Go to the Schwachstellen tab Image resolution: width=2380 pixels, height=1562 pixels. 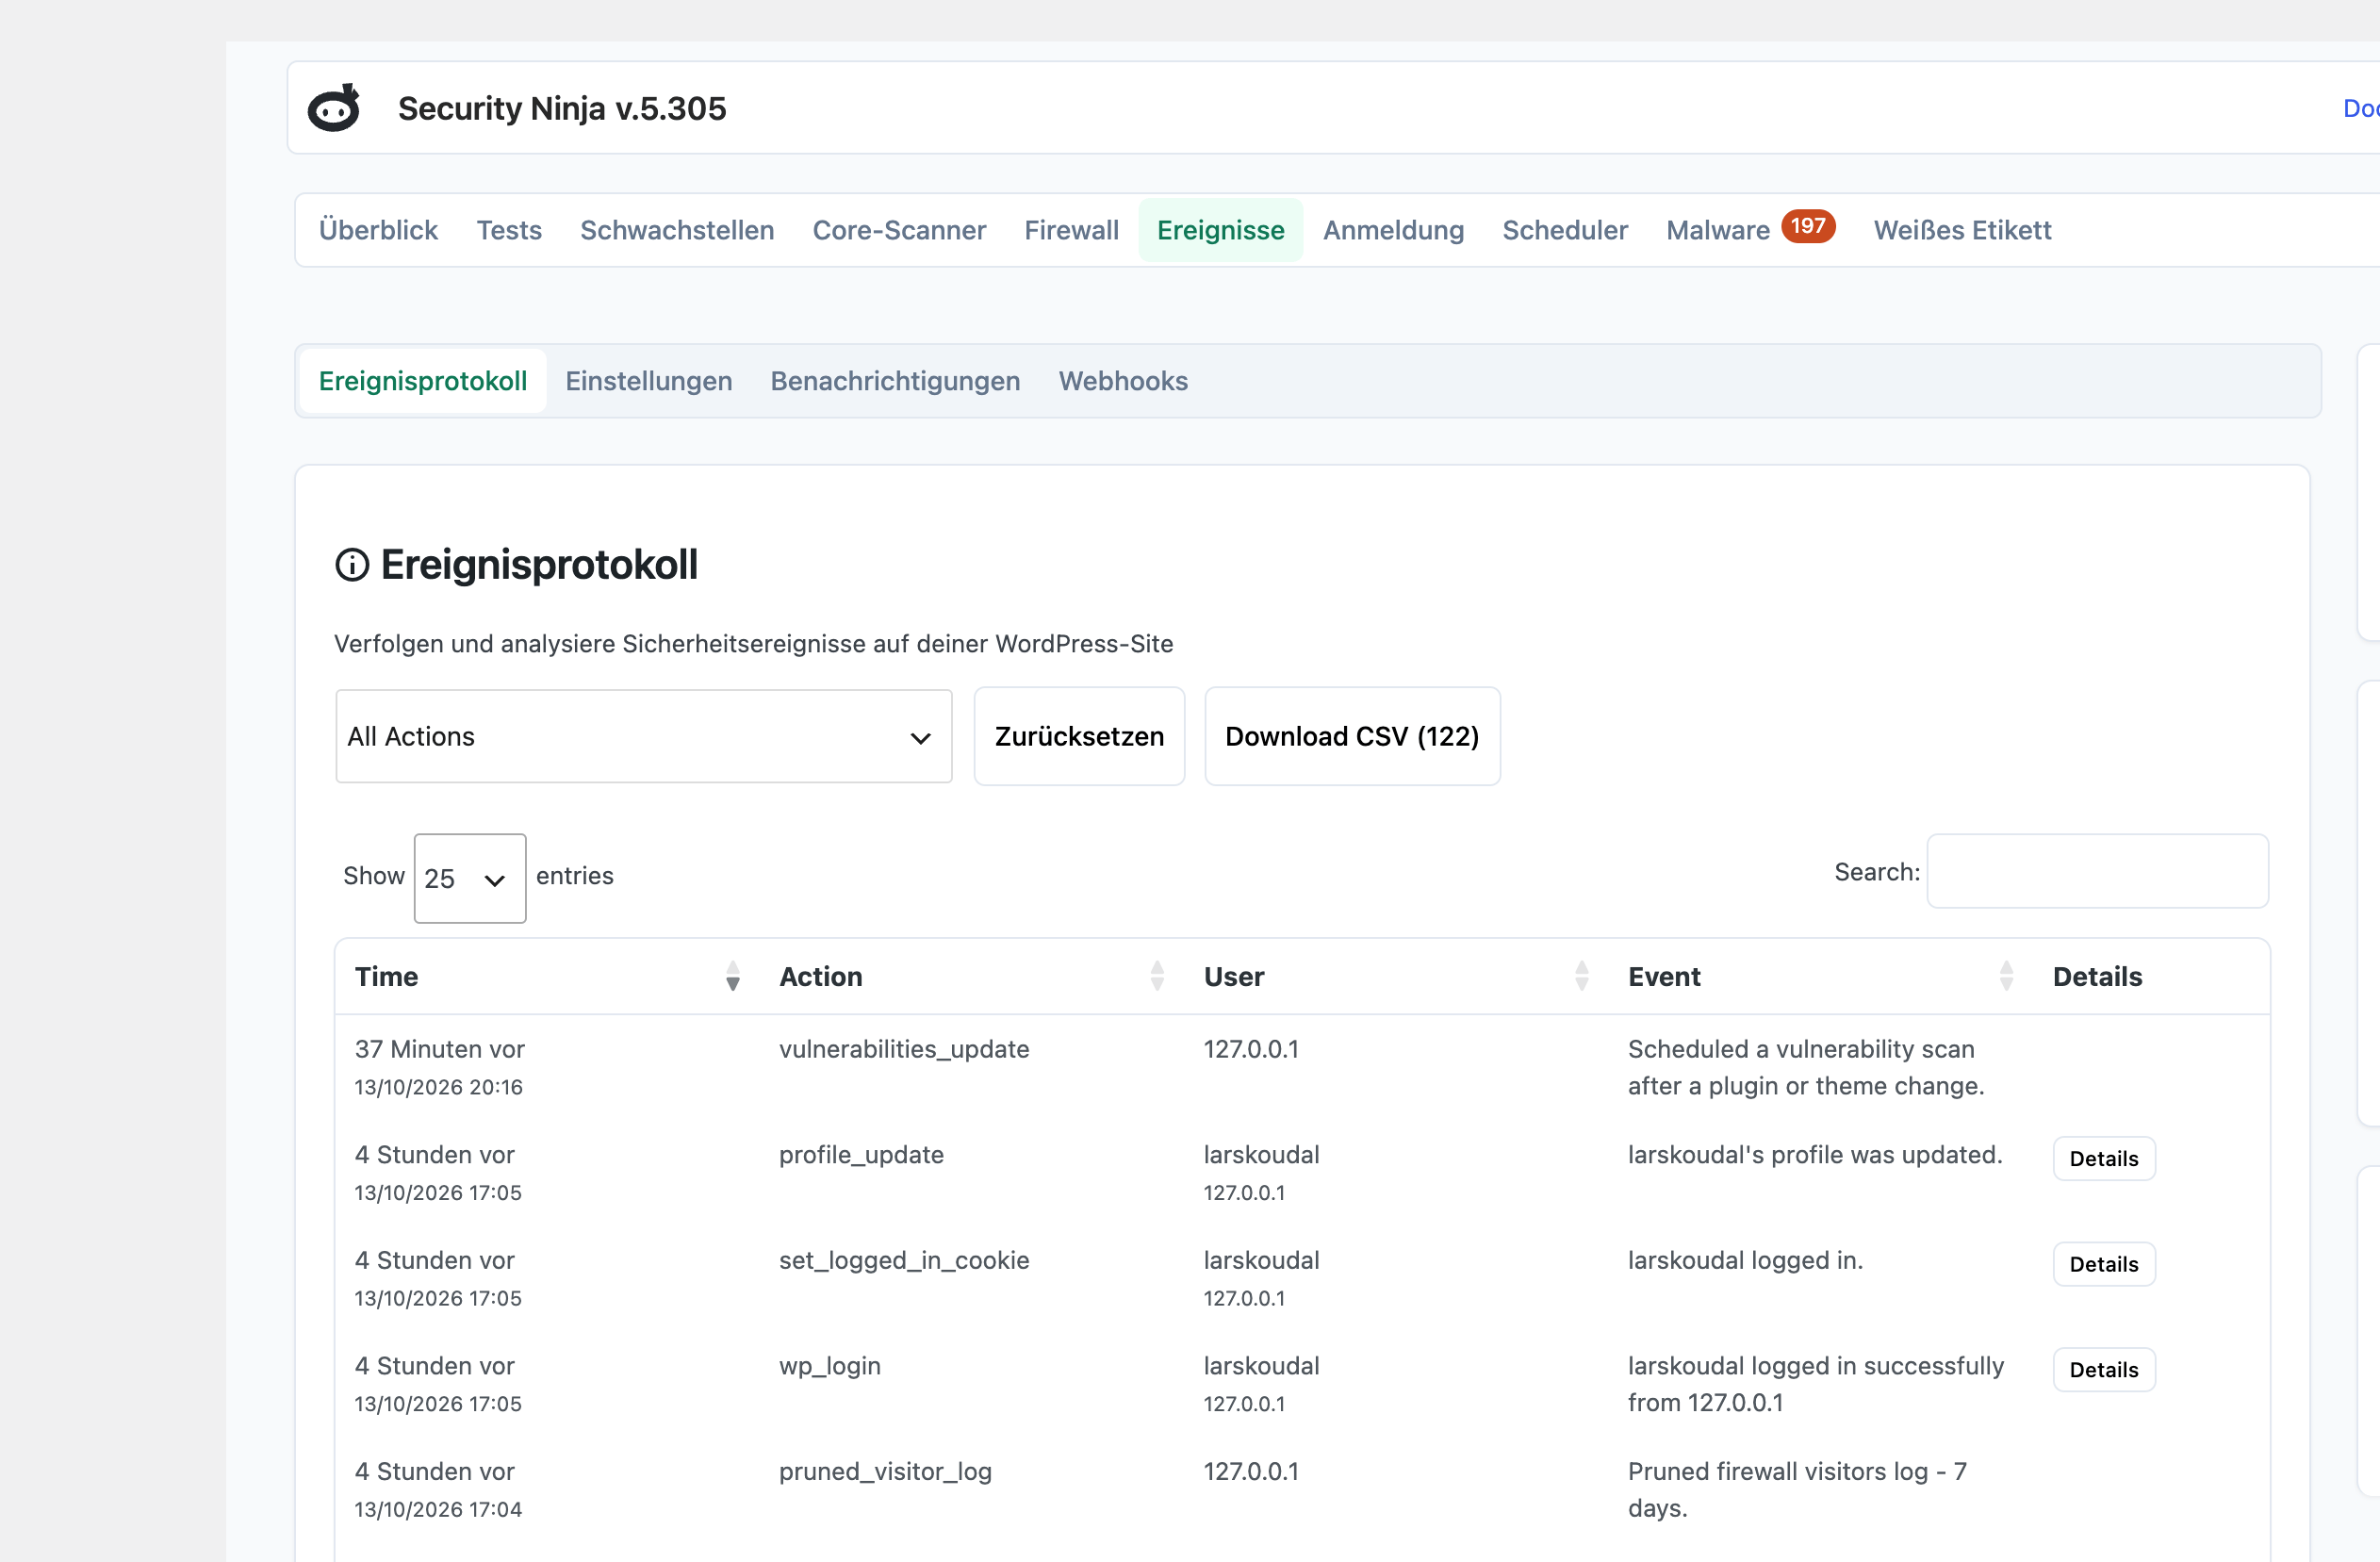tap(677, 230)
